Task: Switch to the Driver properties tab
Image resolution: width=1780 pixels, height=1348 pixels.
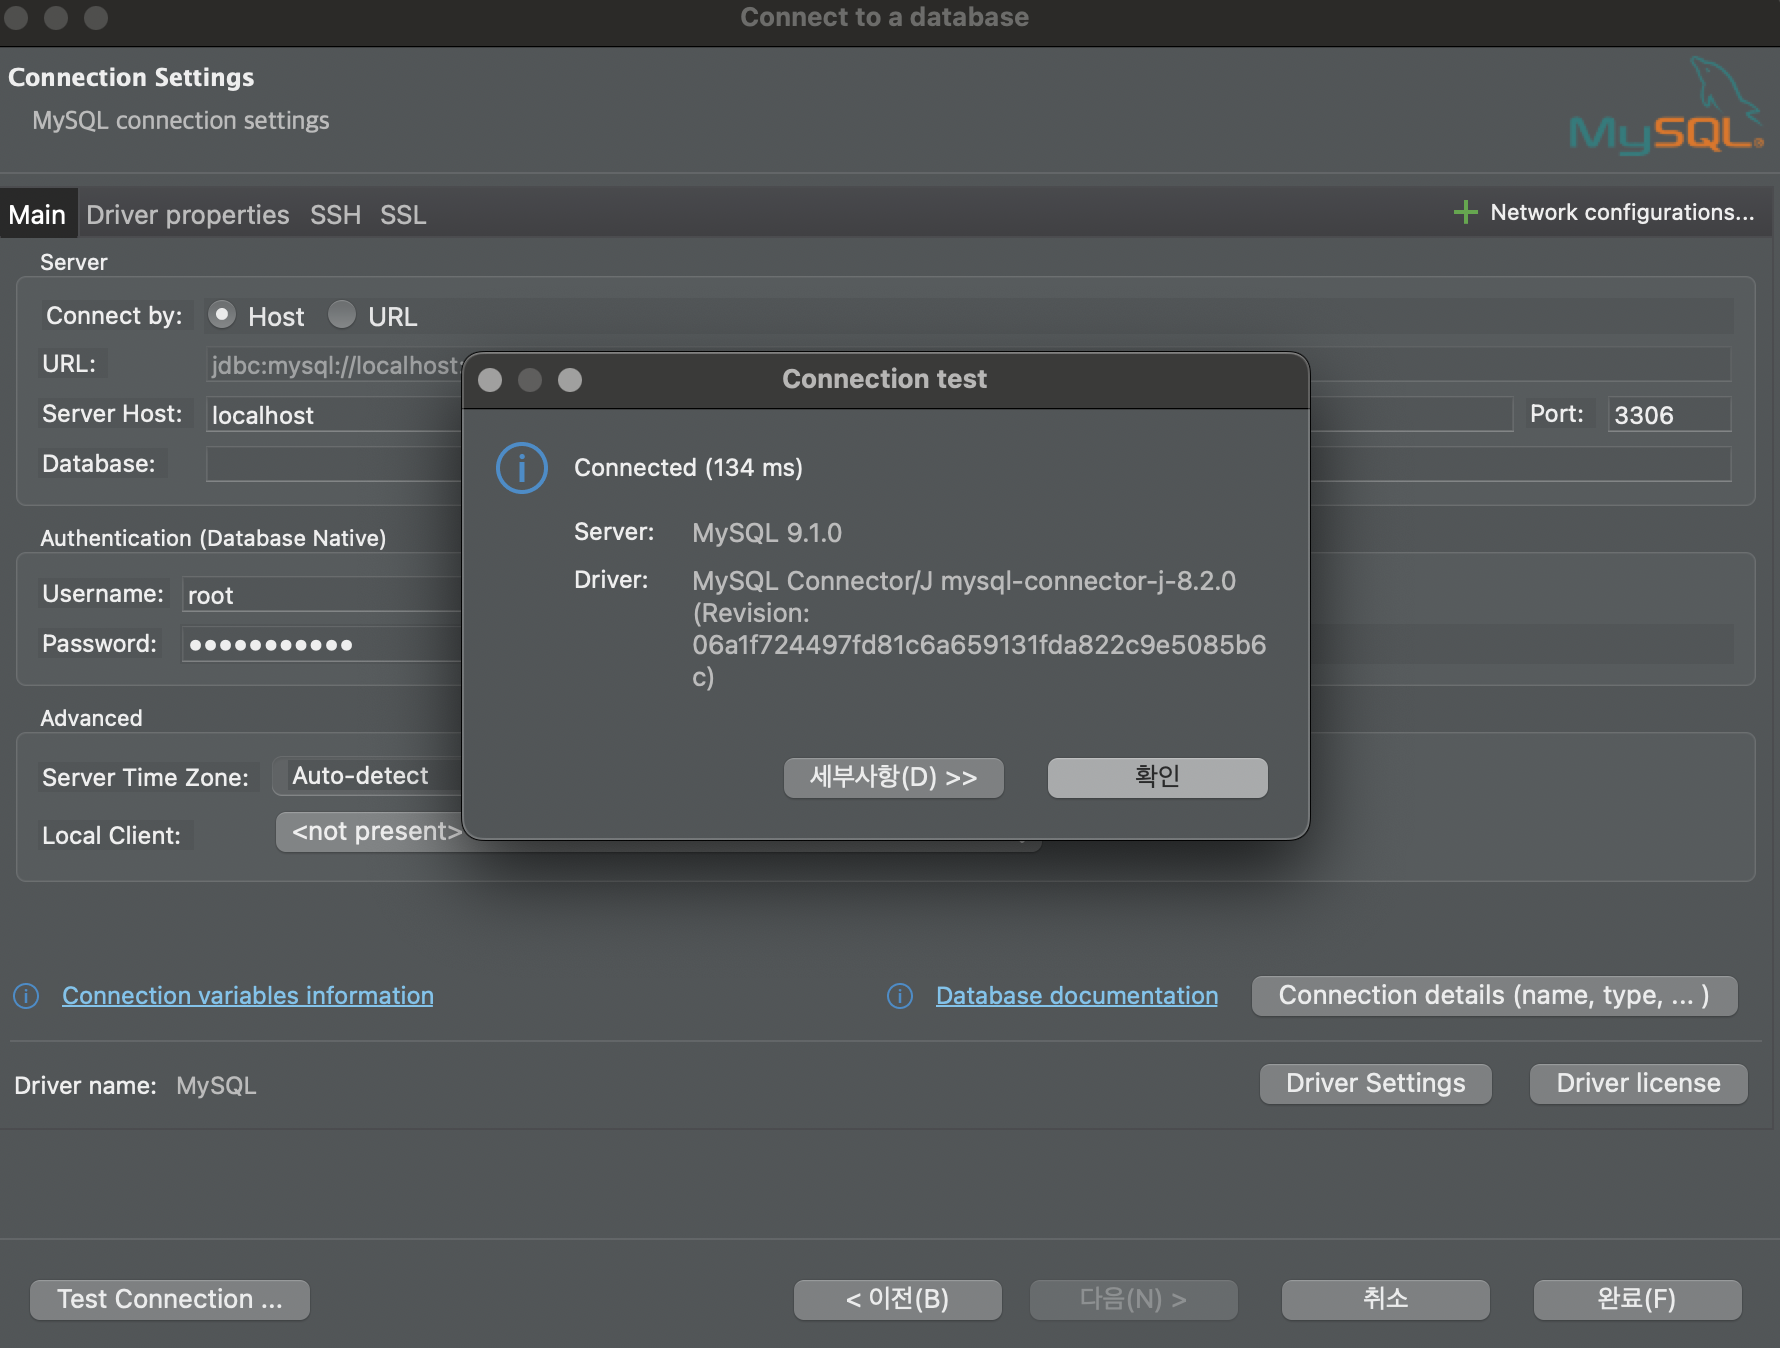Action: [187, 214]
